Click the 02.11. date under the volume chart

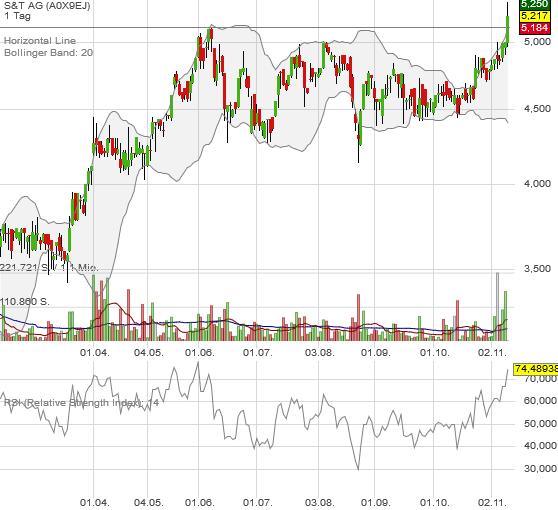[x=493, y=353]
